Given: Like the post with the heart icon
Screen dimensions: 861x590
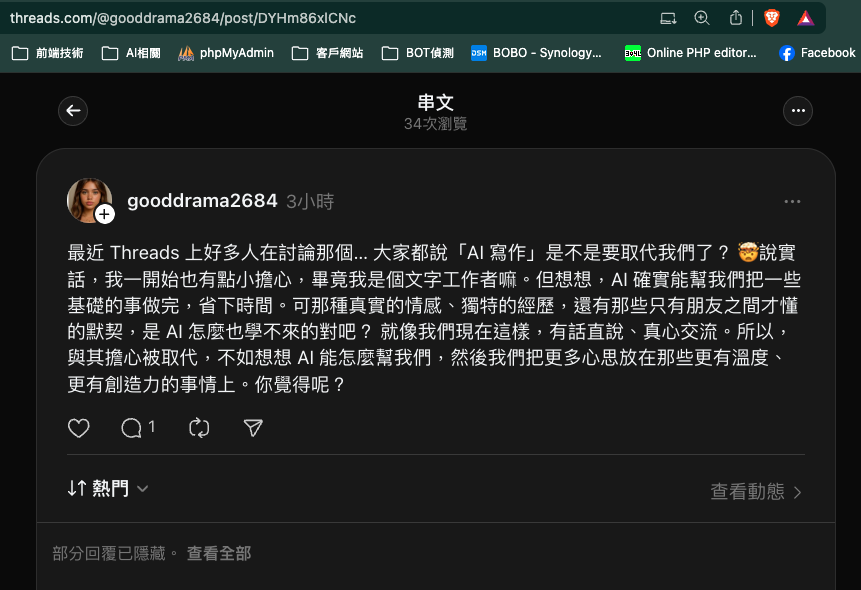Looking at the screenshot, I should [x=79, y=428].
